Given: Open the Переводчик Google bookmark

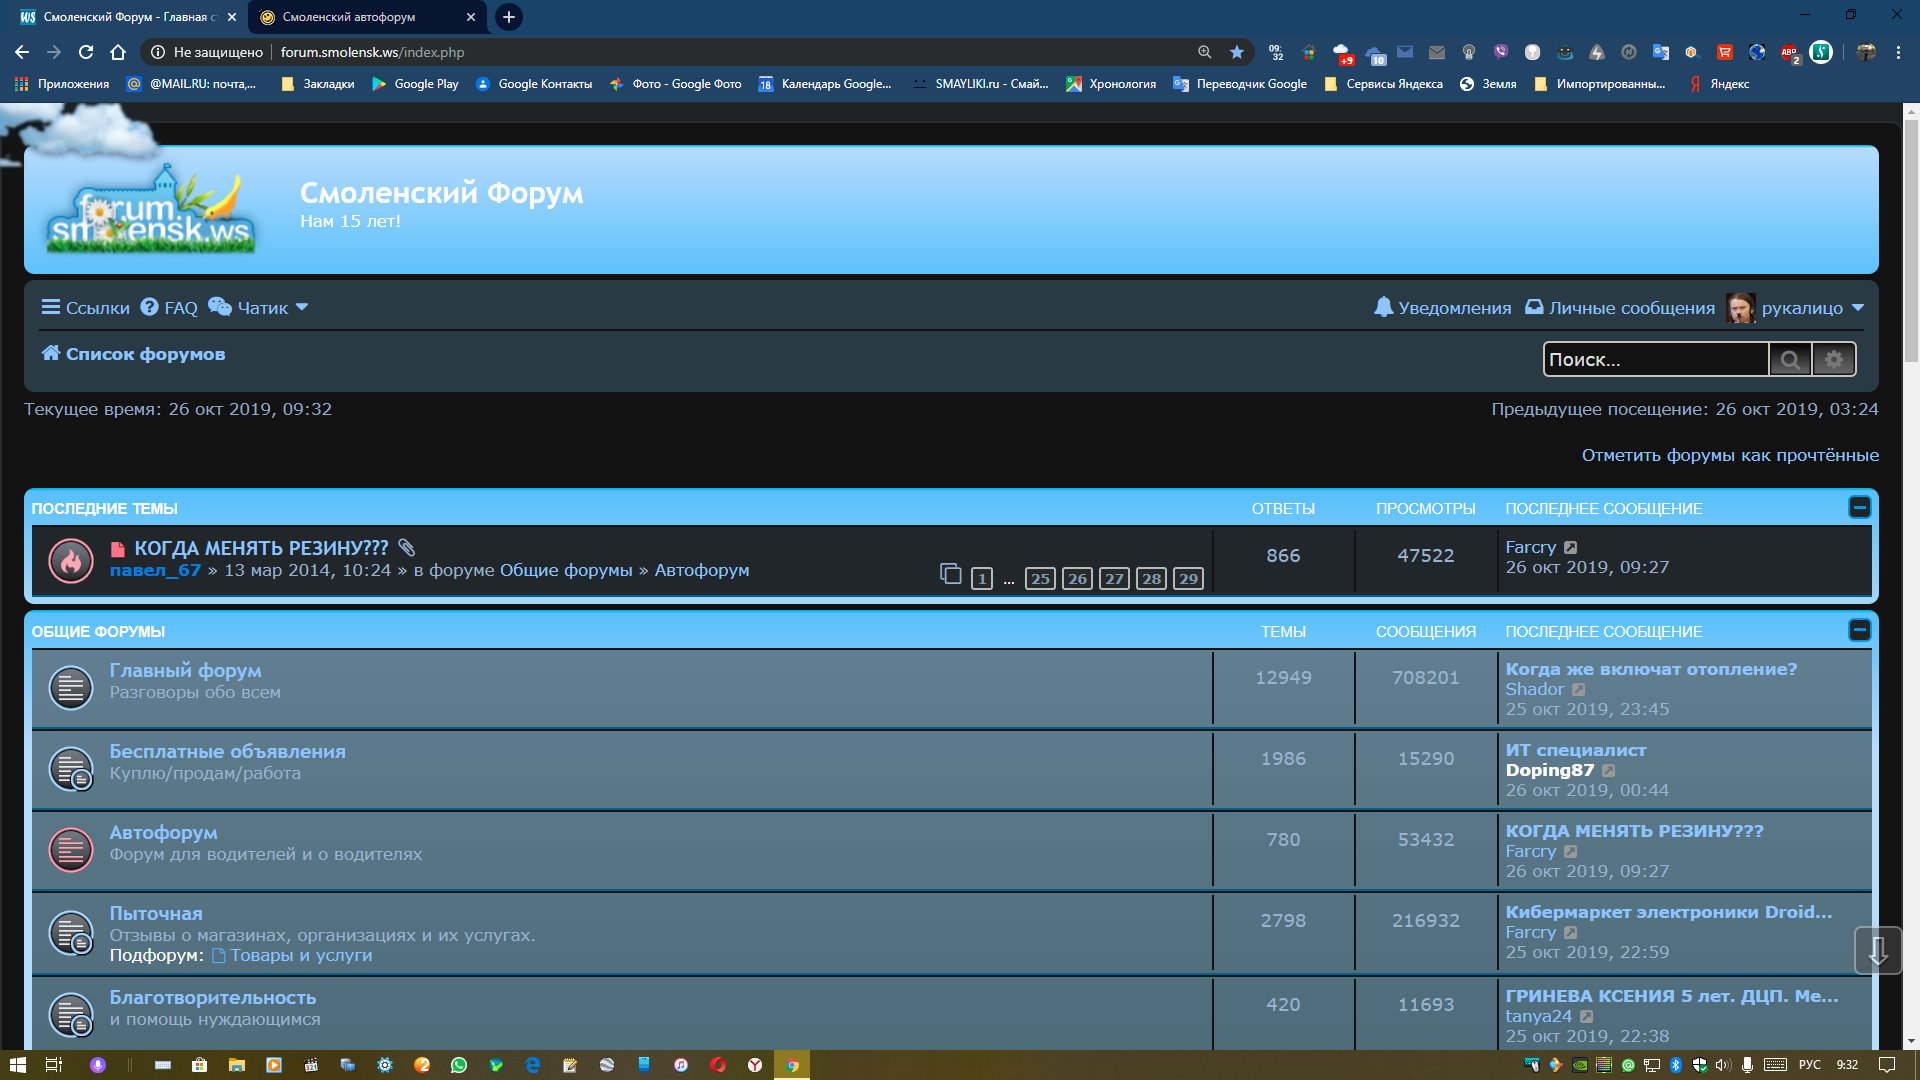Looking at the screenshot, I should coord(1240,84).
